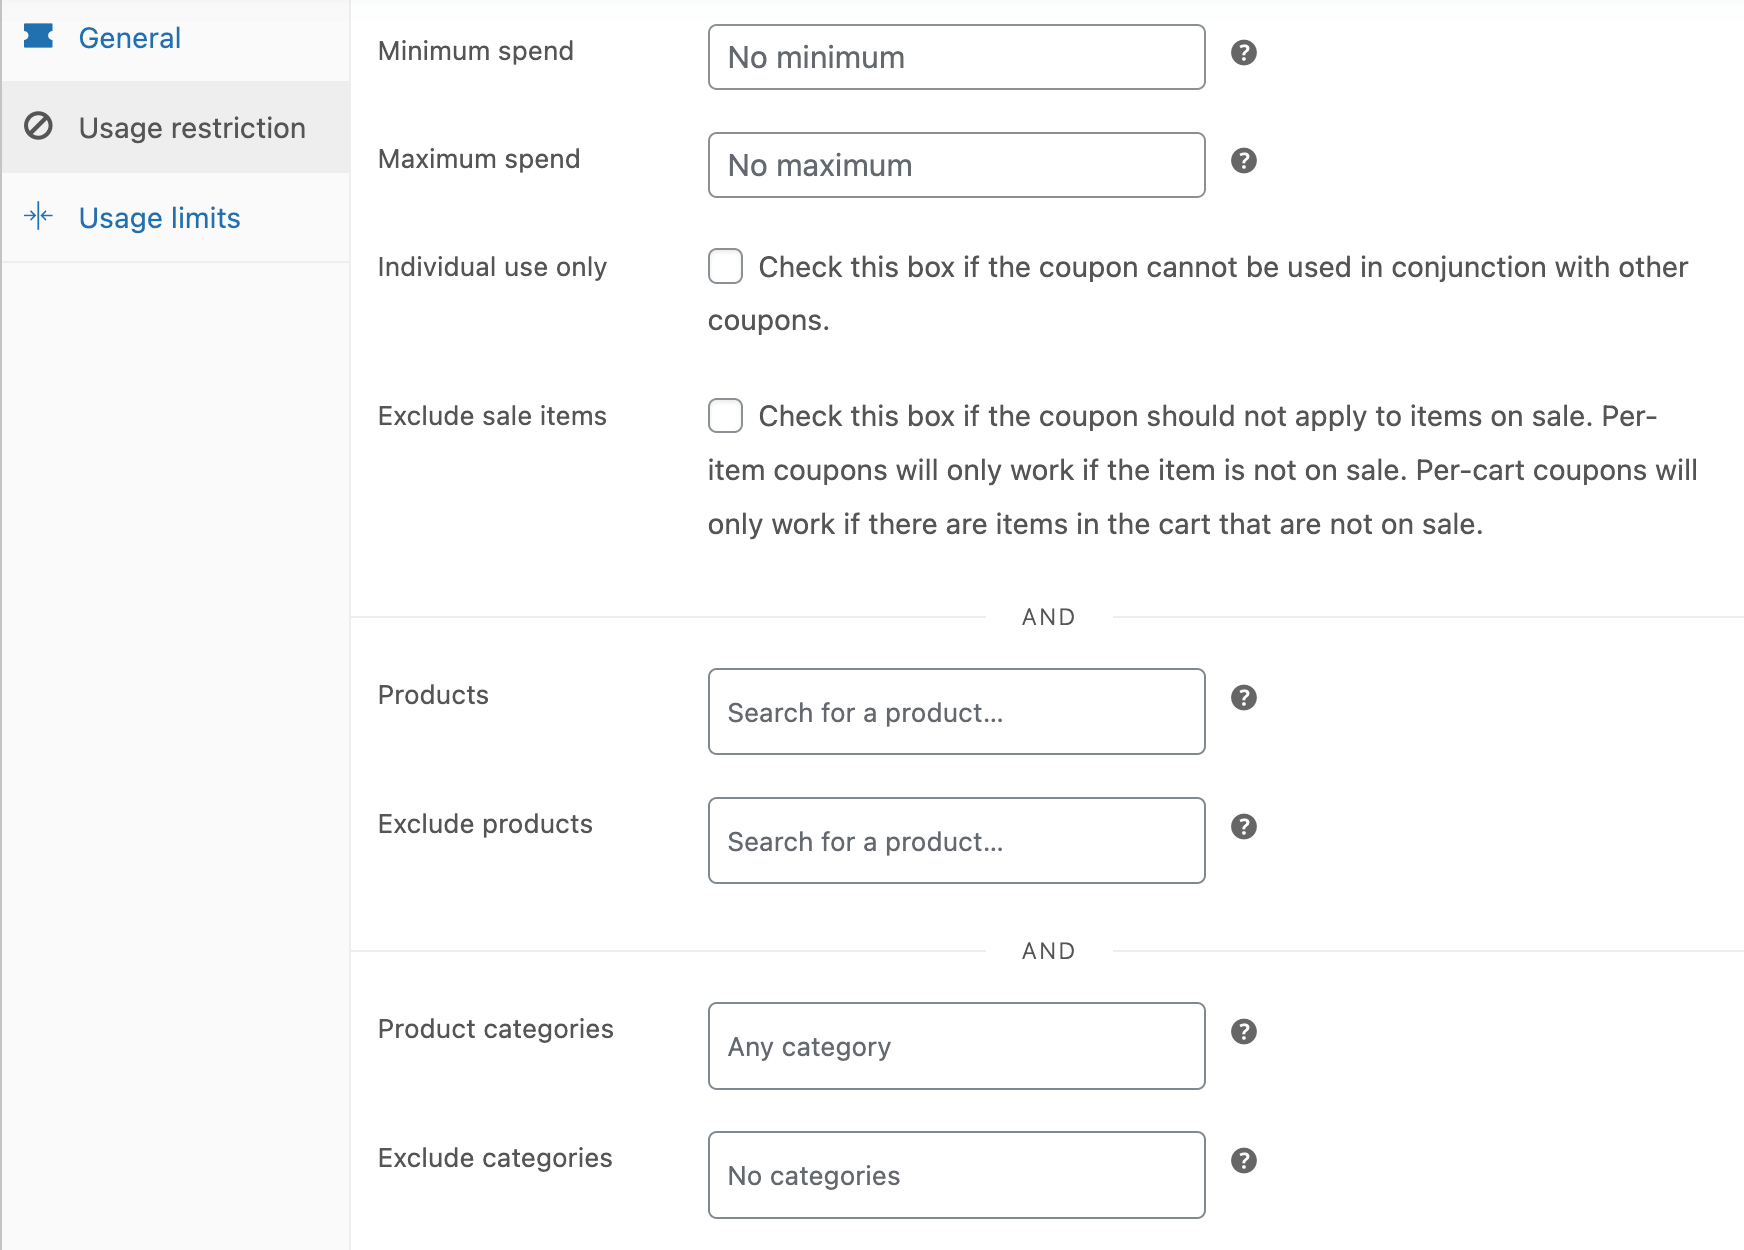Click the ticket icon beside General
This screenshot has width=1744, height=1250.
[x=38, y=37]
